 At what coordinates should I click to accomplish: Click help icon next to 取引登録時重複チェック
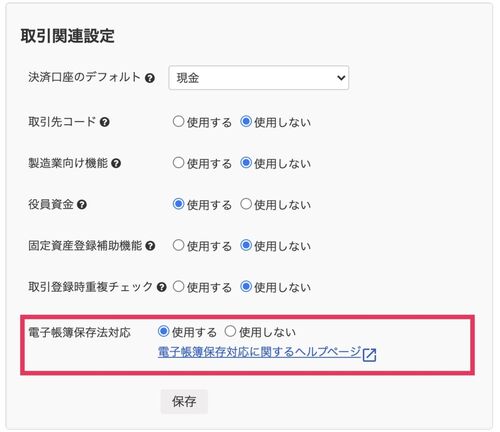coord(162,287)
